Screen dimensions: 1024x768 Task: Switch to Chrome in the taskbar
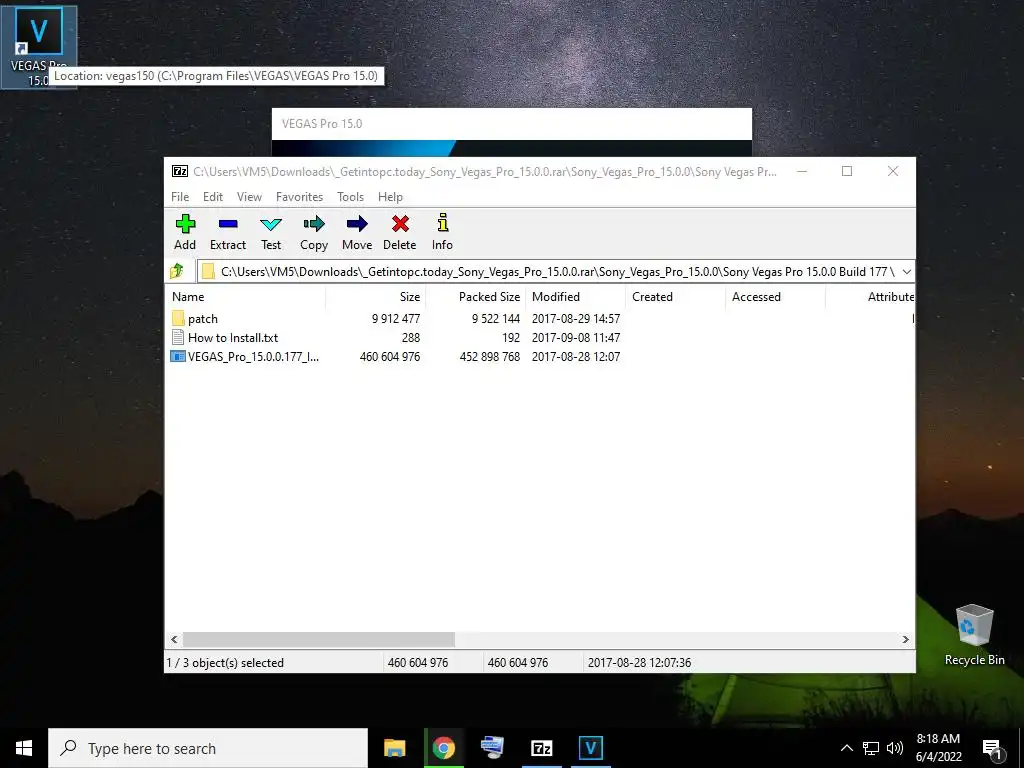click(x=443, y=748)
